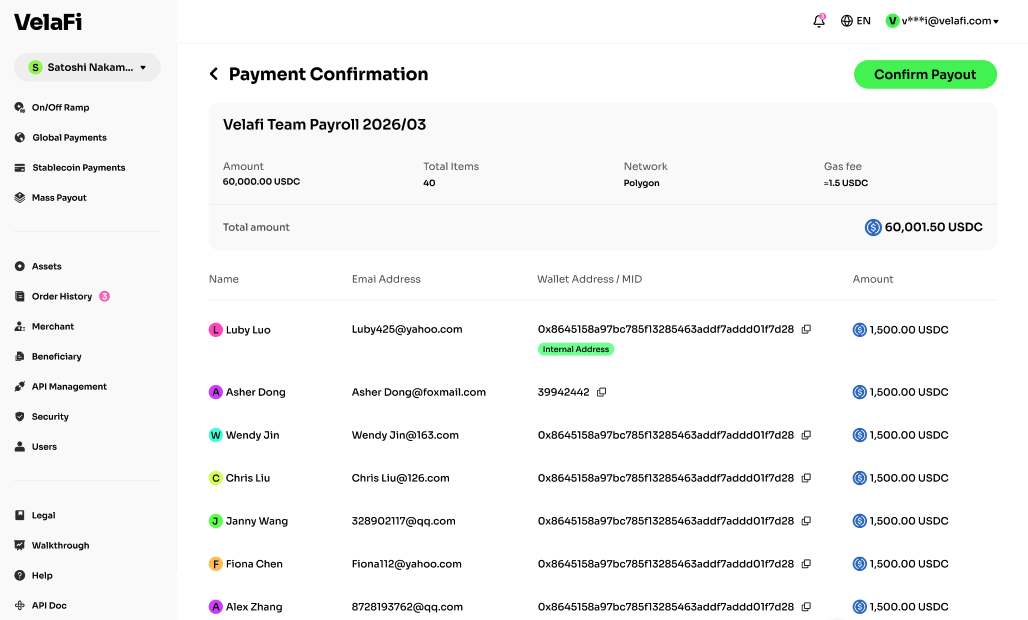
Task: Click the globe language icon
Action: tap(846, 21)
